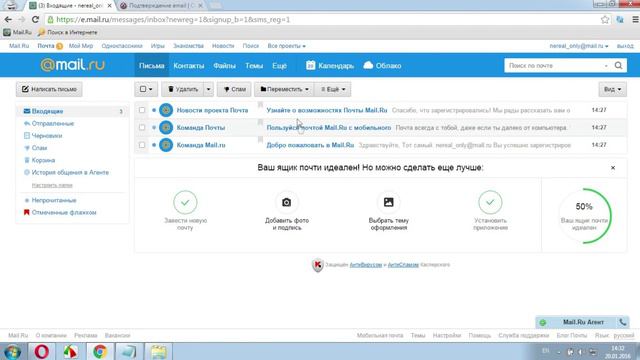Screen dimensions: 640x360
Task: Click the Спам toolbar button
Action: tap(234, 89)
